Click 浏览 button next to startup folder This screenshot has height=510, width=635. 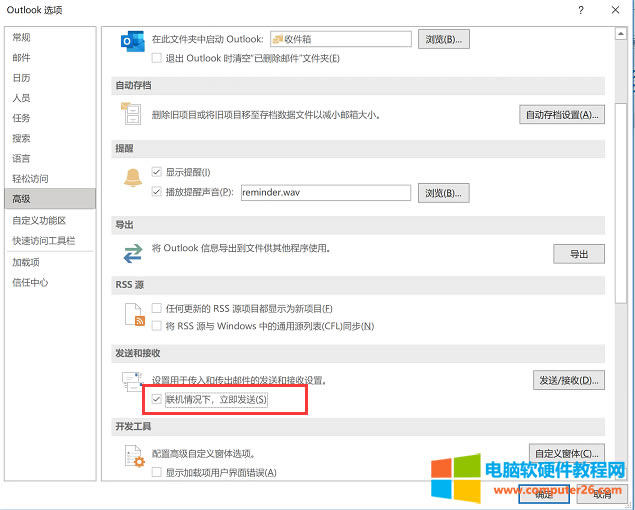pyautogui.click(x=443, y=39)
